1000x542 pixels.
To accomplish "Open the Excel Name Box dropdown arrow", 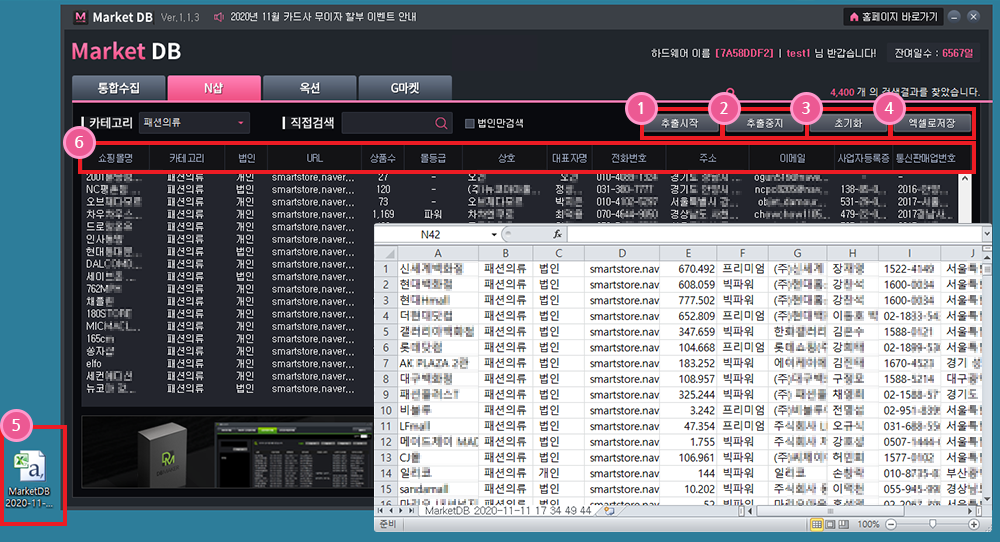I will click(x=494, y=235).
